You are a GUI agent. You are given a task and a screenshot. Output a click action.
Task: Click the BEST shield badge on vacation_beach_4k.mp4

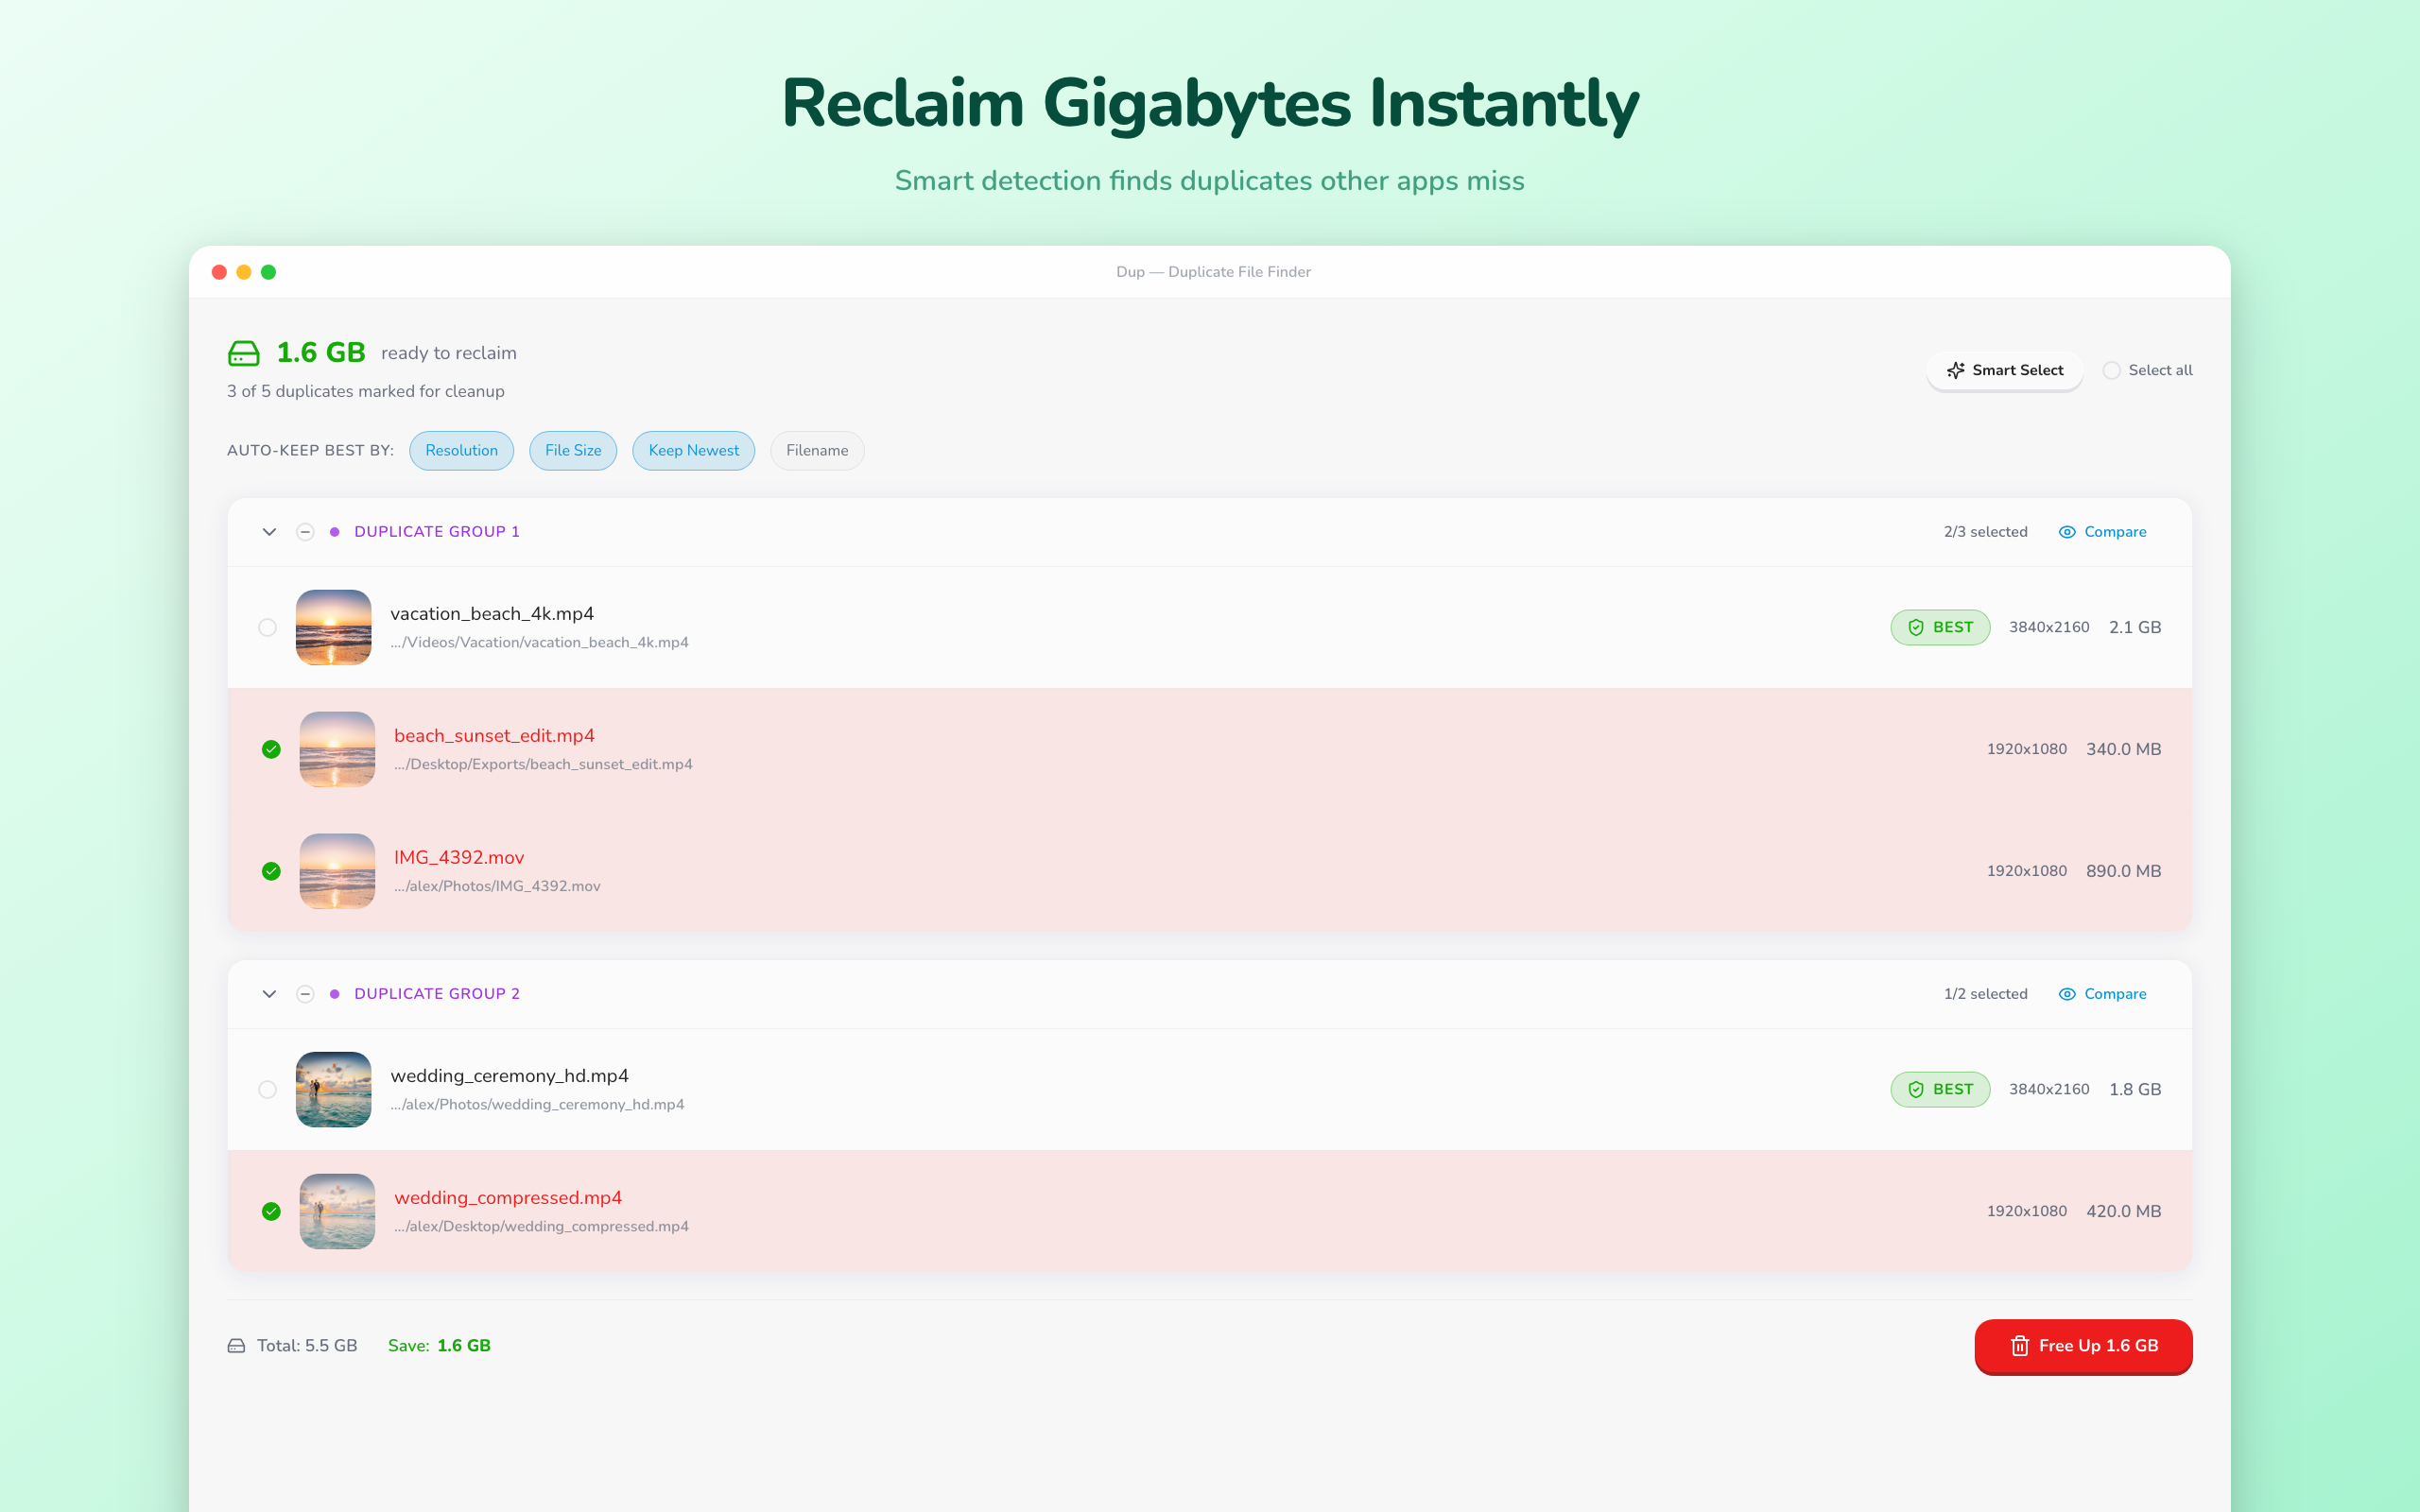click(x=1939, y=628)
